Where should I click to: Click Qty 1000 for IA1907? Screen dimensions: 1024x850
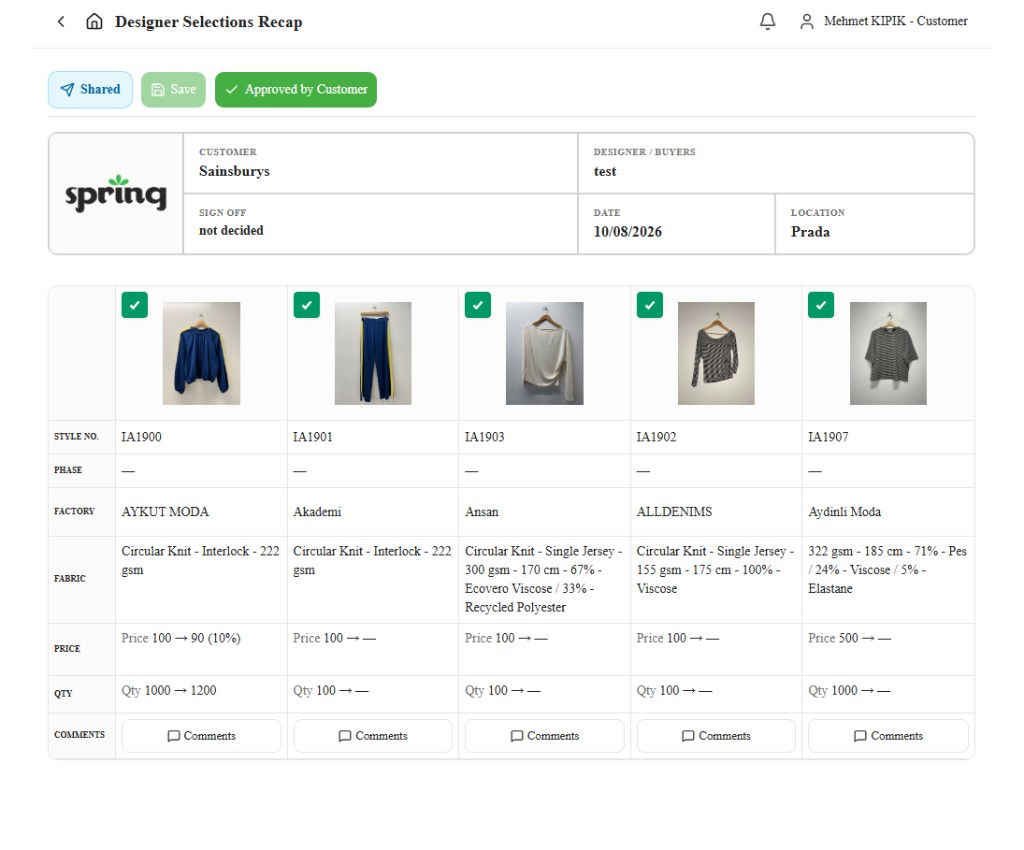[x=849, y=690]
